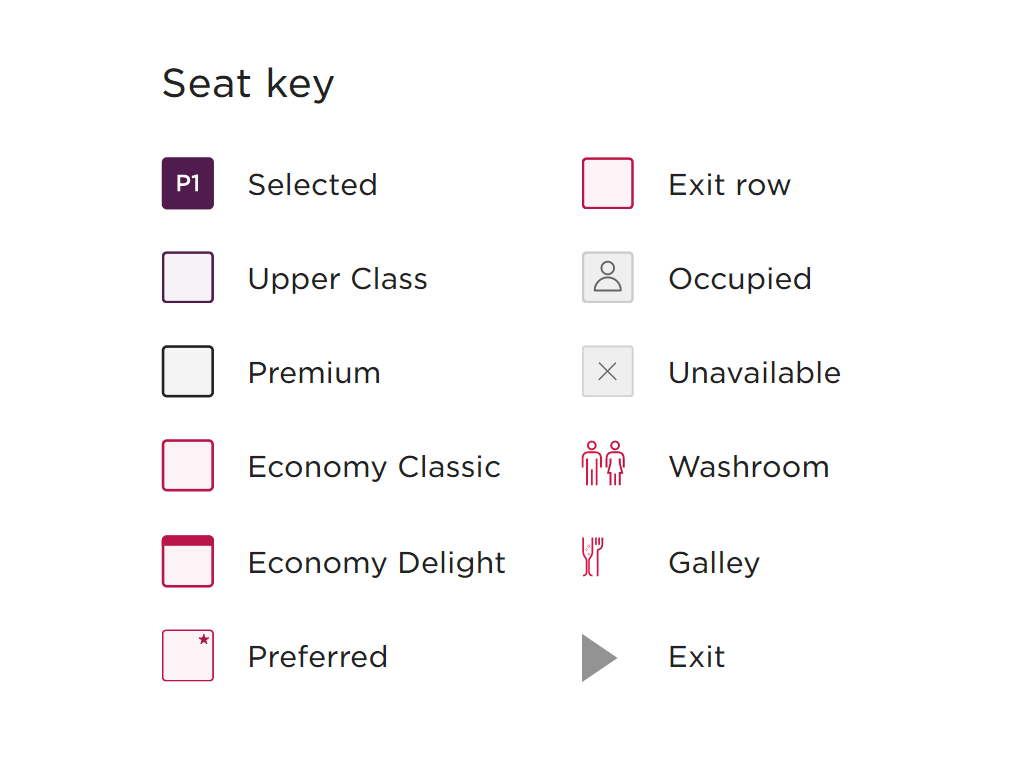Click the Washroom icon in the seat key
This screenshot has width=1024, height=768.
point(604,464)
